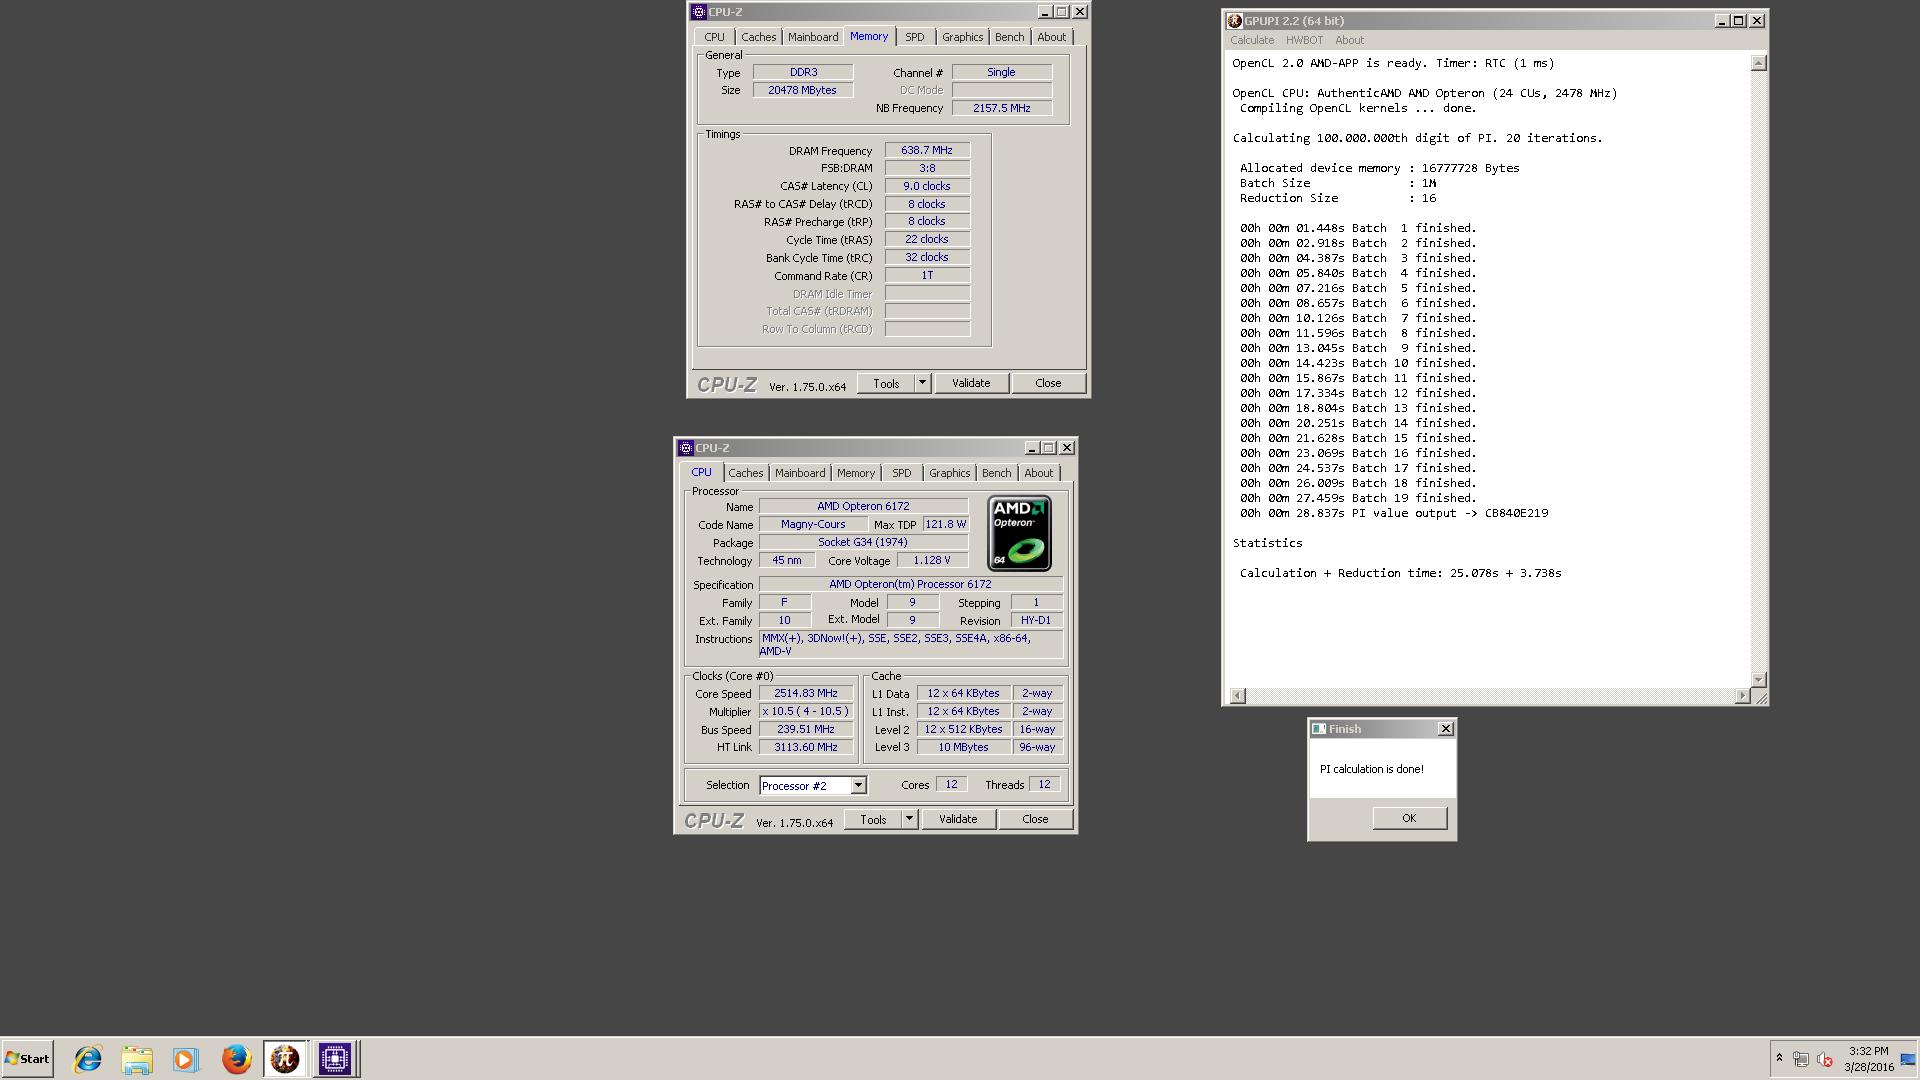Expand Tools dropdown arrow in upper CPU-Z
1920x1080 pixels.
click(922, 384)
